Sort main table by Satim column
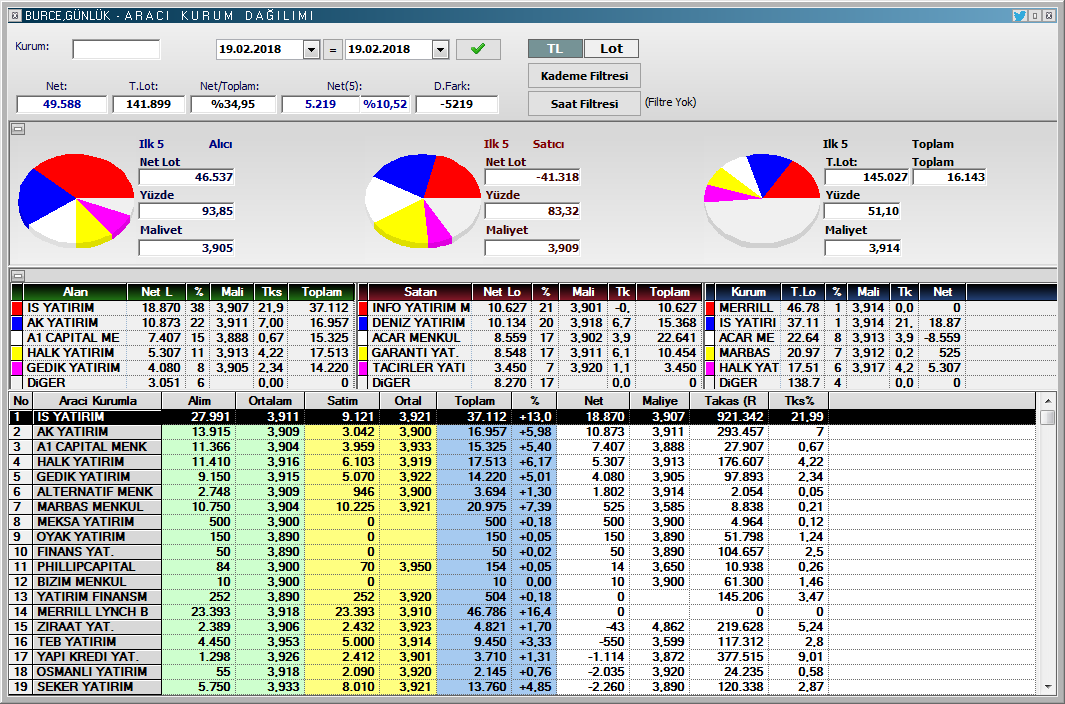 pos(342,401)
